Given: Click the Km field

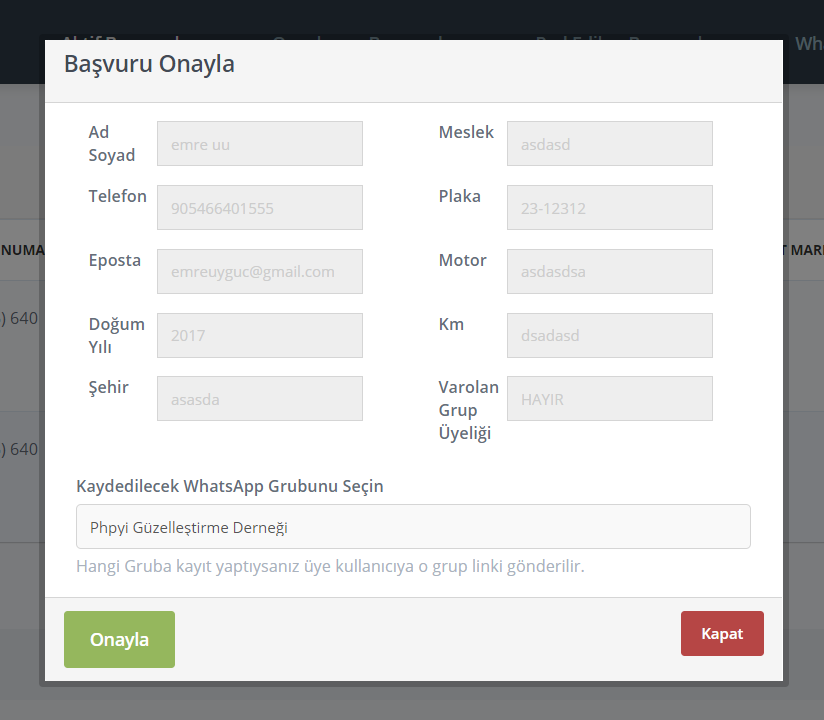Looking at the screenshot, I should click(610, 335).
